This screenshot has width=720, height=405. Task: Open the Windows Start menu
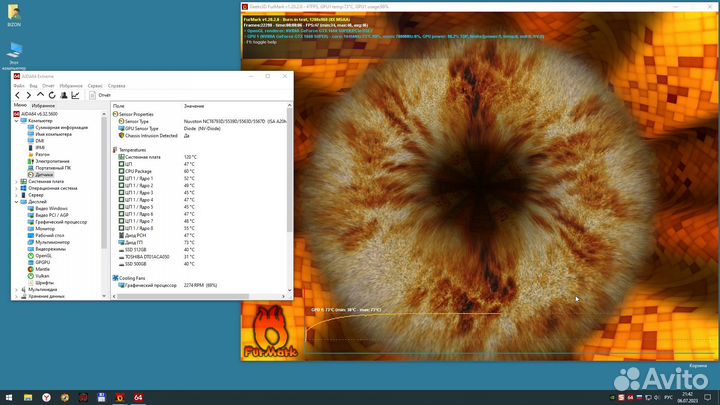point(9,398)
